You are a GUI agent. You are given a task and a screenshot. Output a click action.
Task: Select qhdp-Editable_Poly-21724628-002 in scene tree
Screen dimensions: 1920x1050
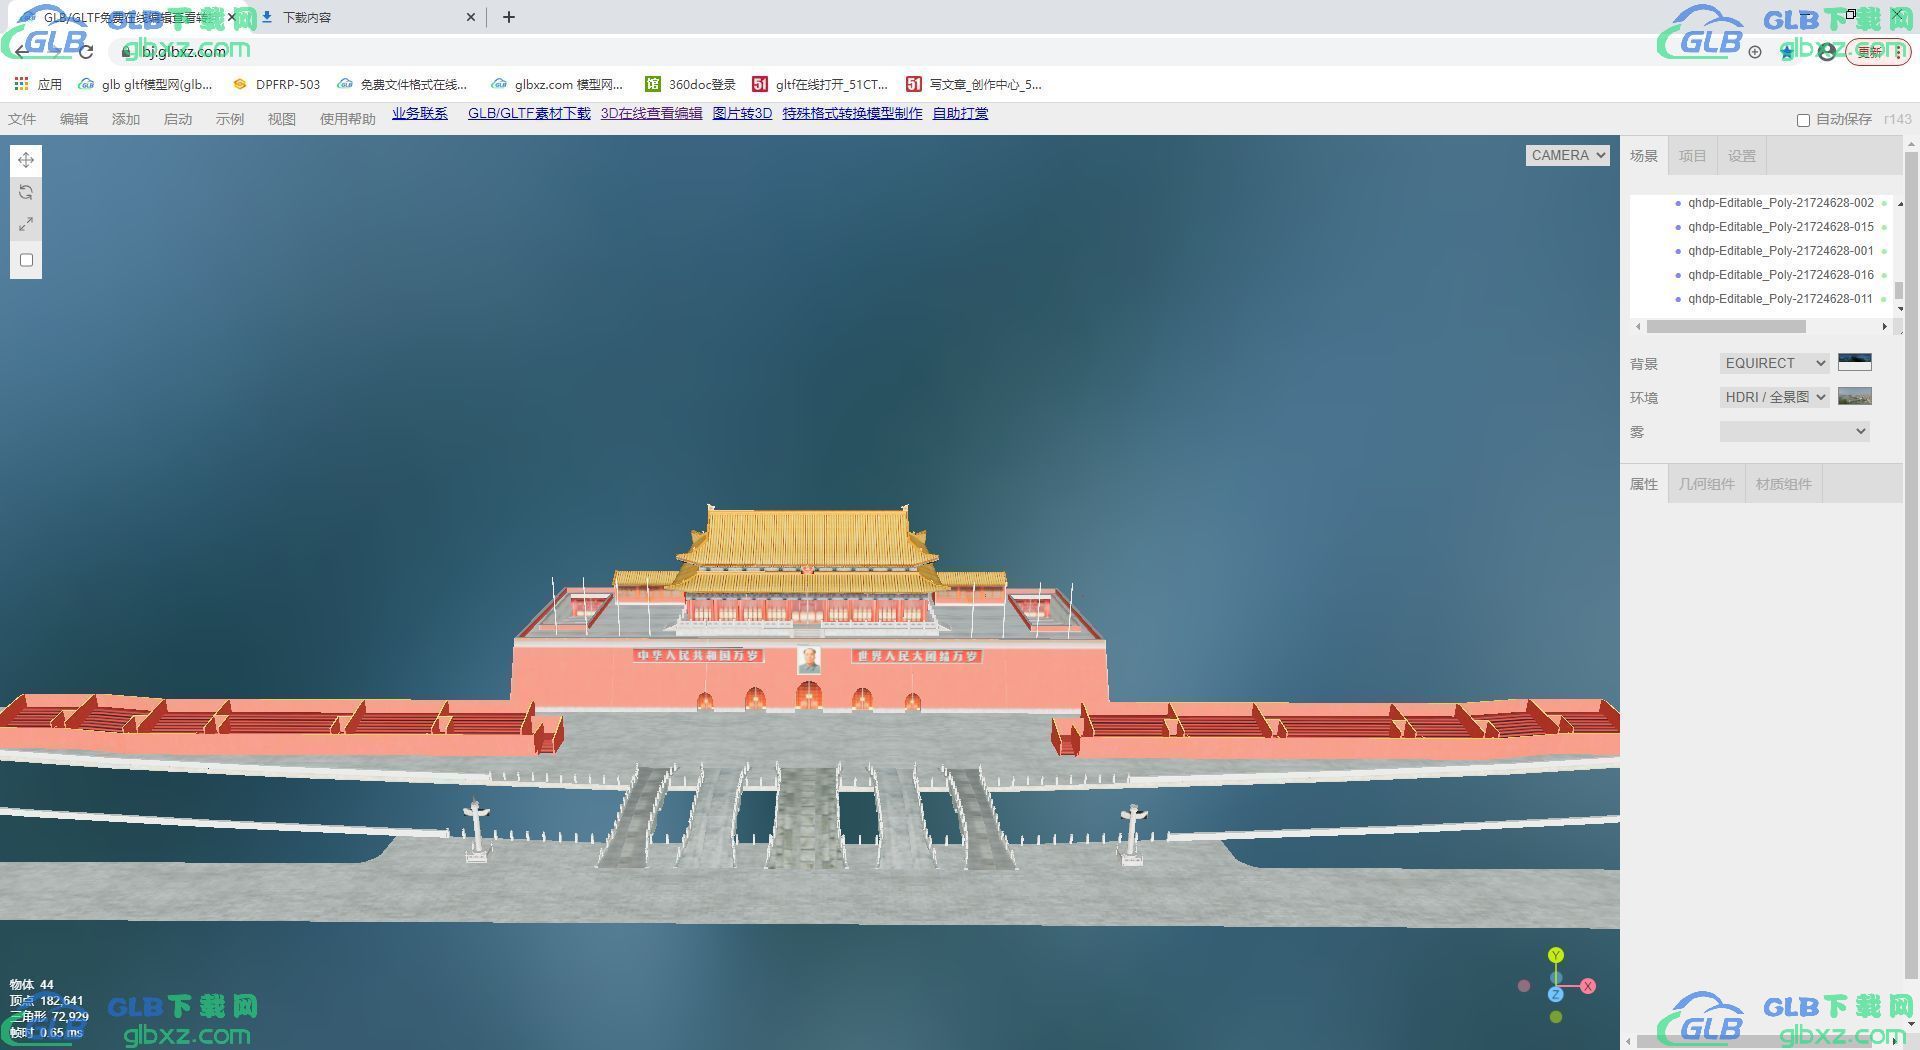tap(1780, 203)
